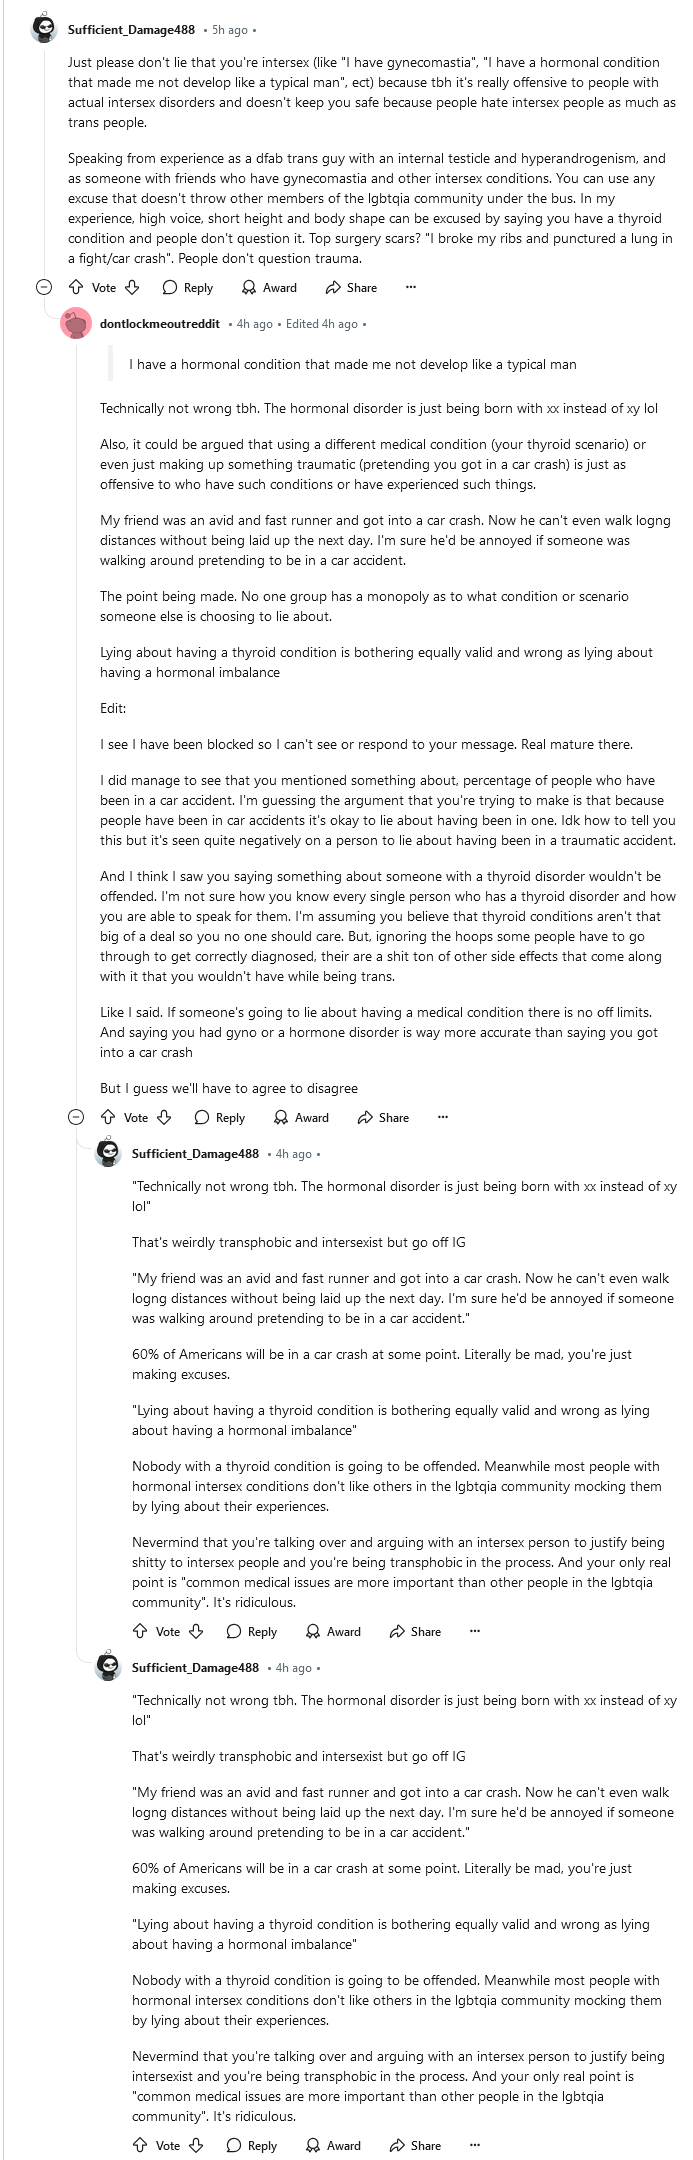Viewport: 693px width, 2160px height.
Task: Reply to dontlockmeoutreddit's comment
Action: pyautogui.click(x=220, y=1118)
